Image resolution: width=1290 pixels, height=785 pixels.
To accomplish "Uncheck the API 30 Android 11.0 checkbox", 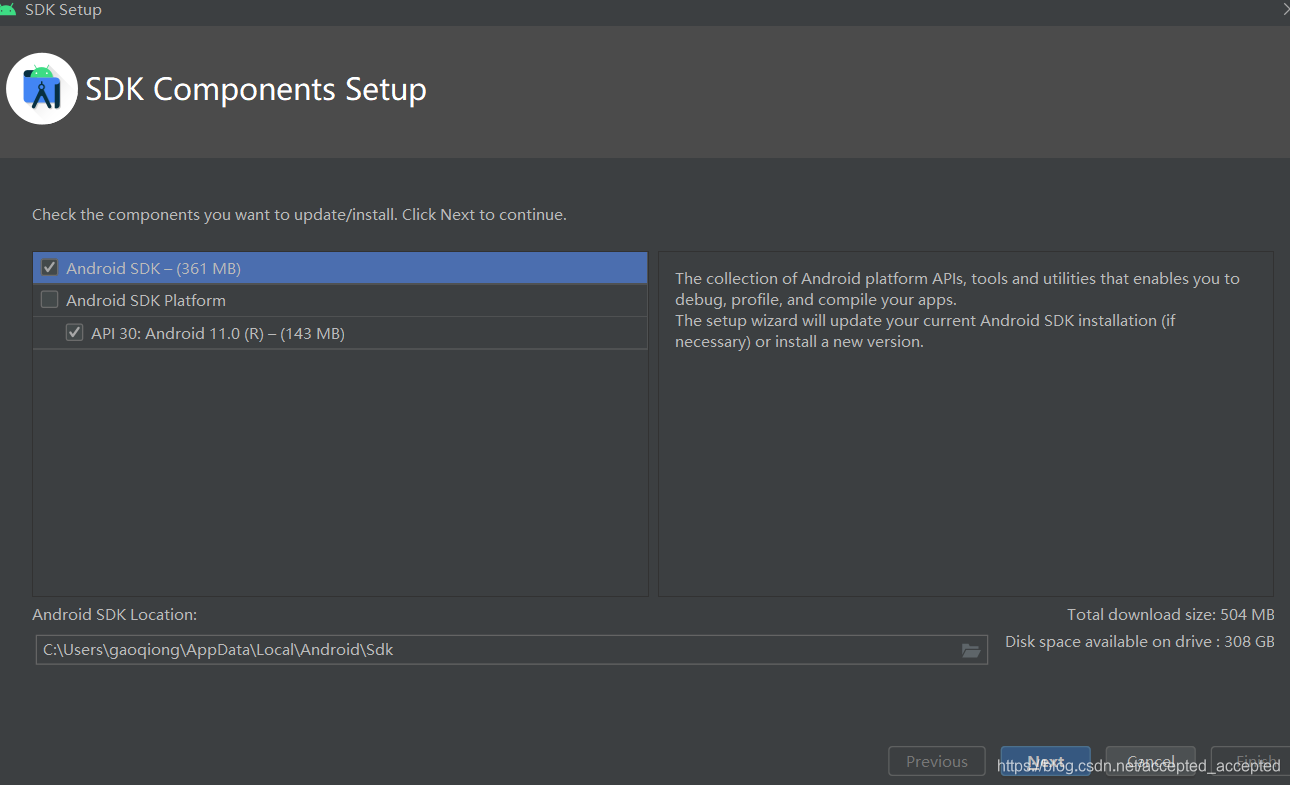I will (x=74, y=332).
